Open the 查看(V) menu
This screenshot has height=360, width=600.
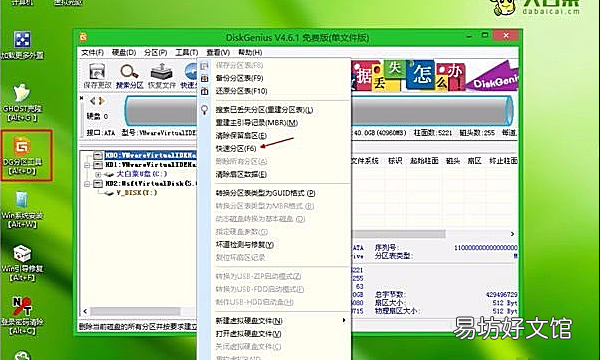[218, 52]
